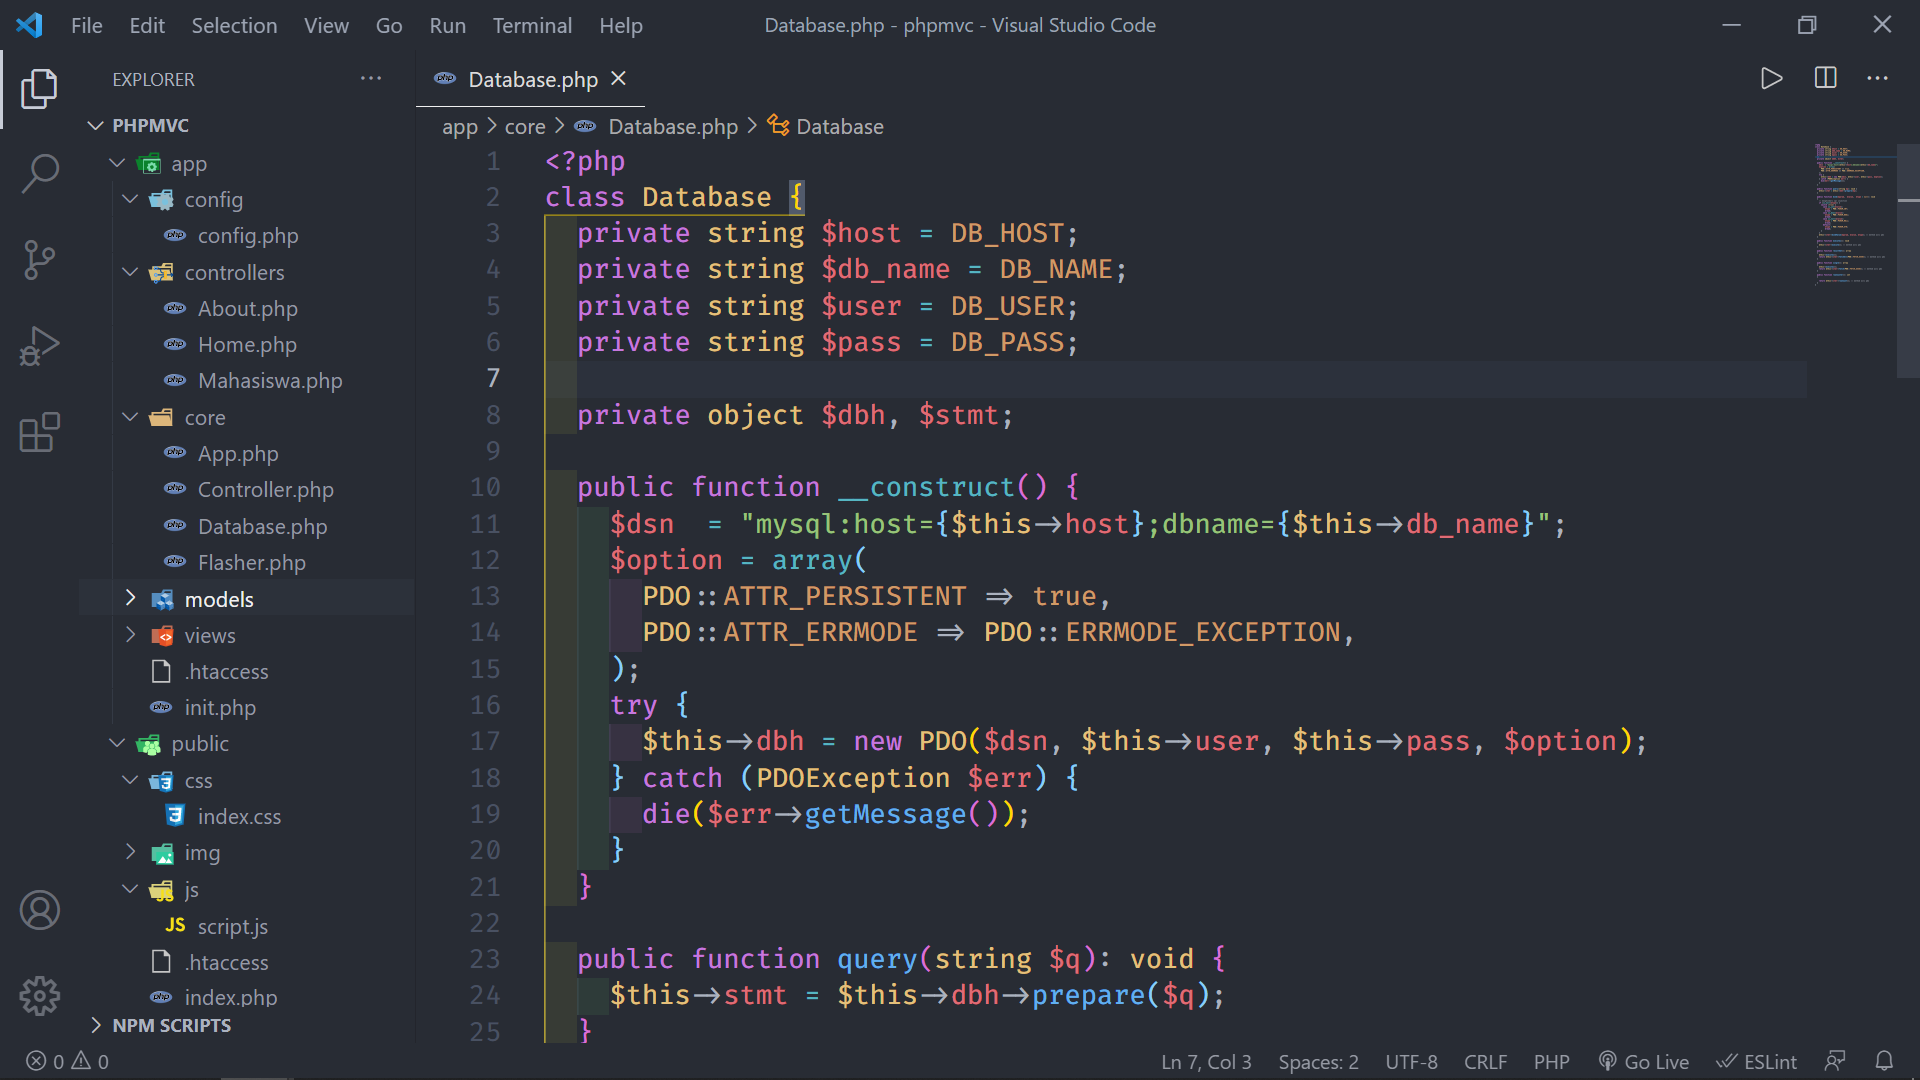Show errors and warnings problems panel
The image size is (1920, 1080).
(x=68, y=1061)
